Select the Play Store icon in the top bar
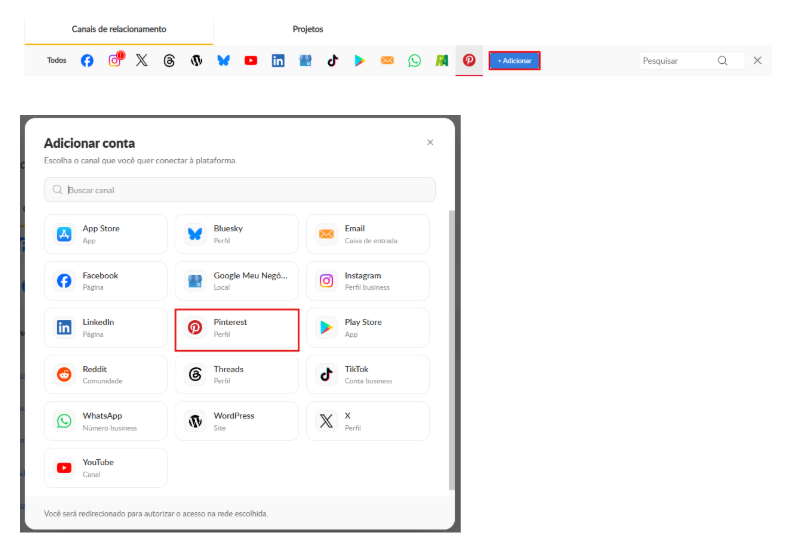792x542 pixels. tap(360, 61)
